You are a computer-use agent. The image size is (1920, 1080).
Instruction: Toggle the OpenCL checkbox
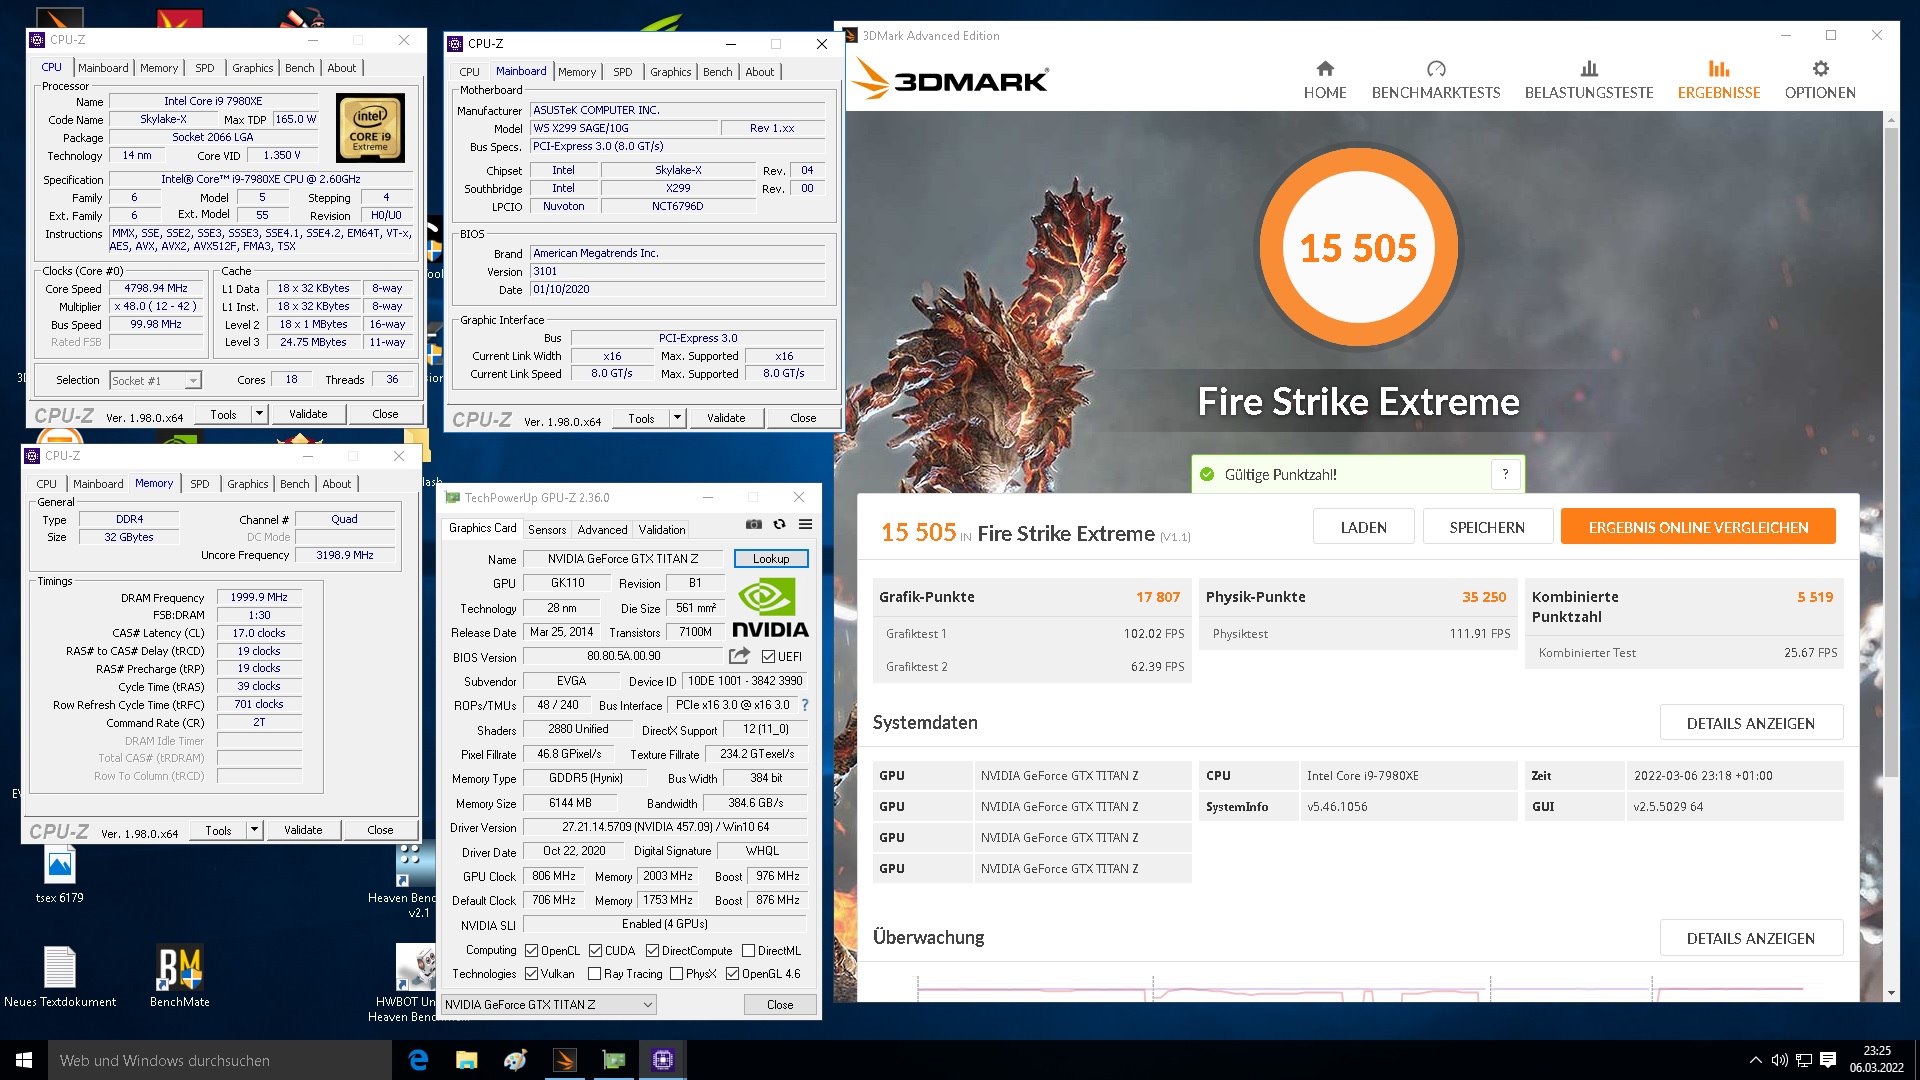531,951
